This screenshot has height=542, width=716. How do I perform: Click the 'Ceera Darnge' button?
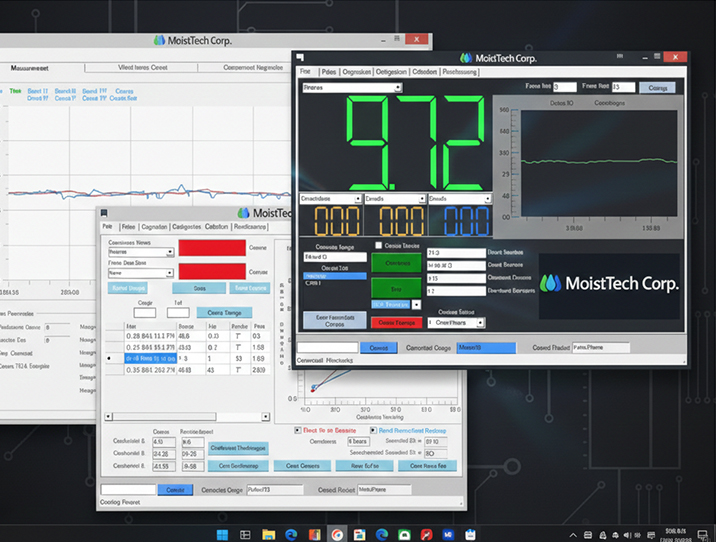(224, 313)
